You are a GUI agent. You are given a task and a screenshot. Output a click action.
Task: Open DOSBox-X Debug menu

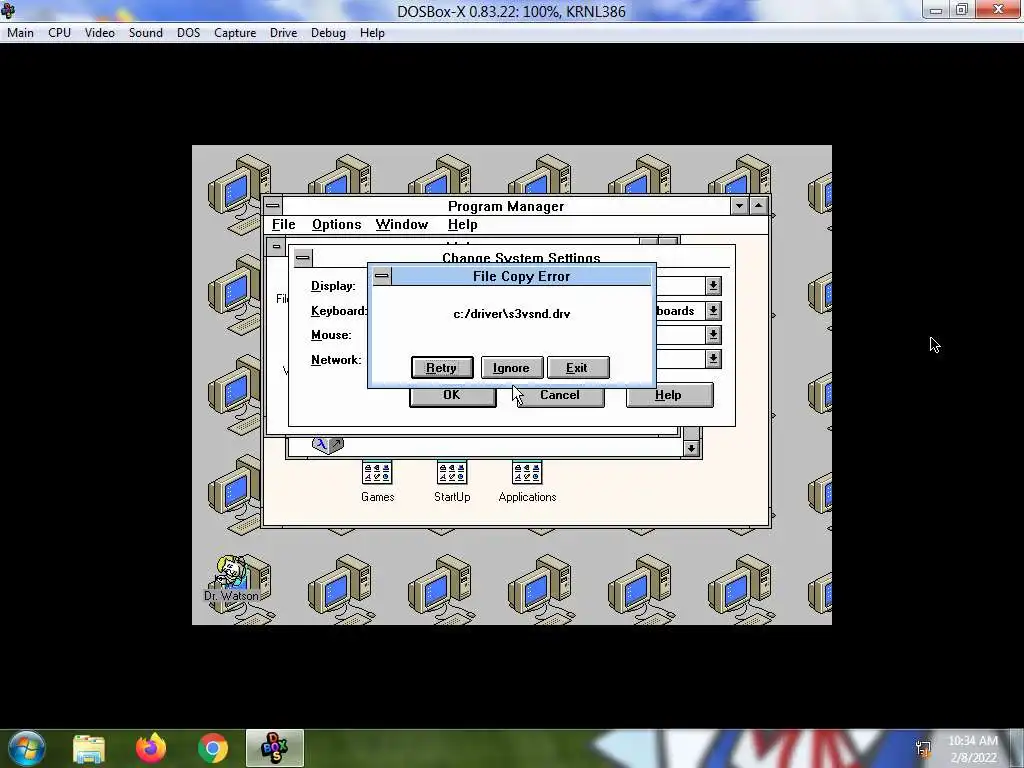click(328, 33)
